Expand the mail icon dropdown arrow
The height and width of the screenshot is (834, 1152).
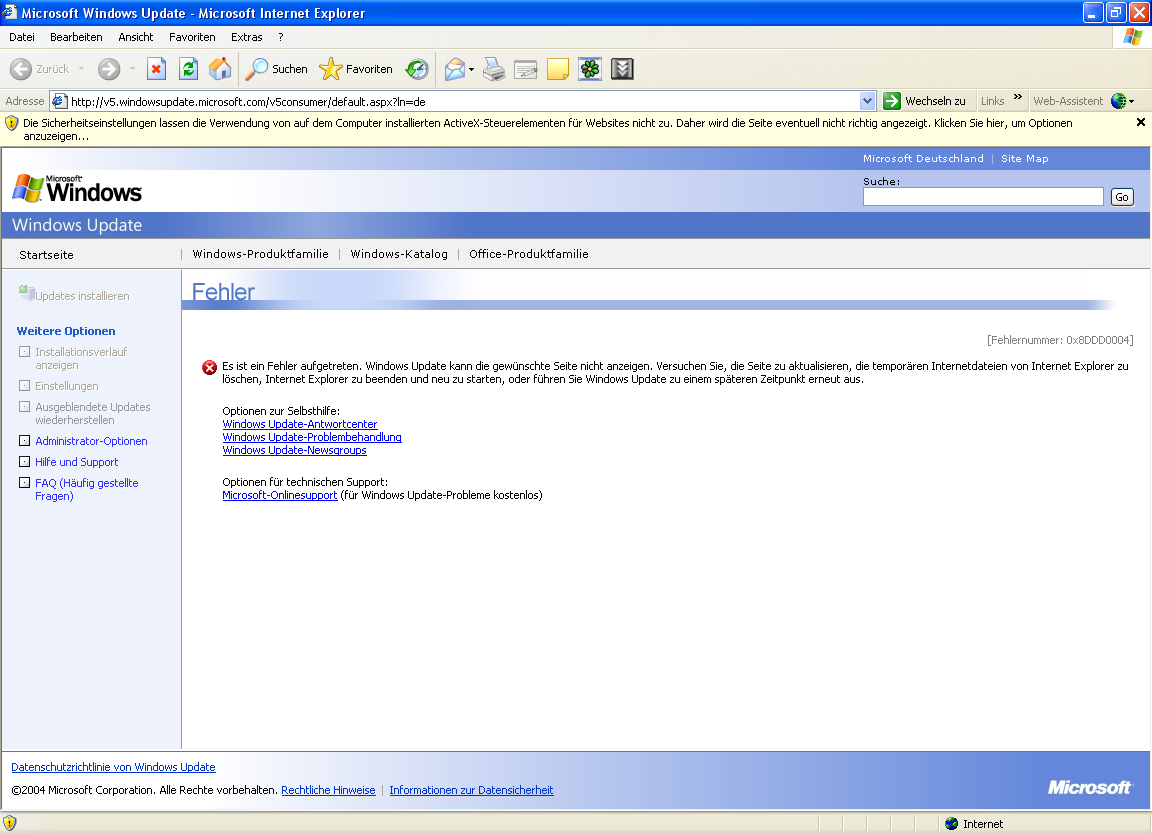point(471,70)
